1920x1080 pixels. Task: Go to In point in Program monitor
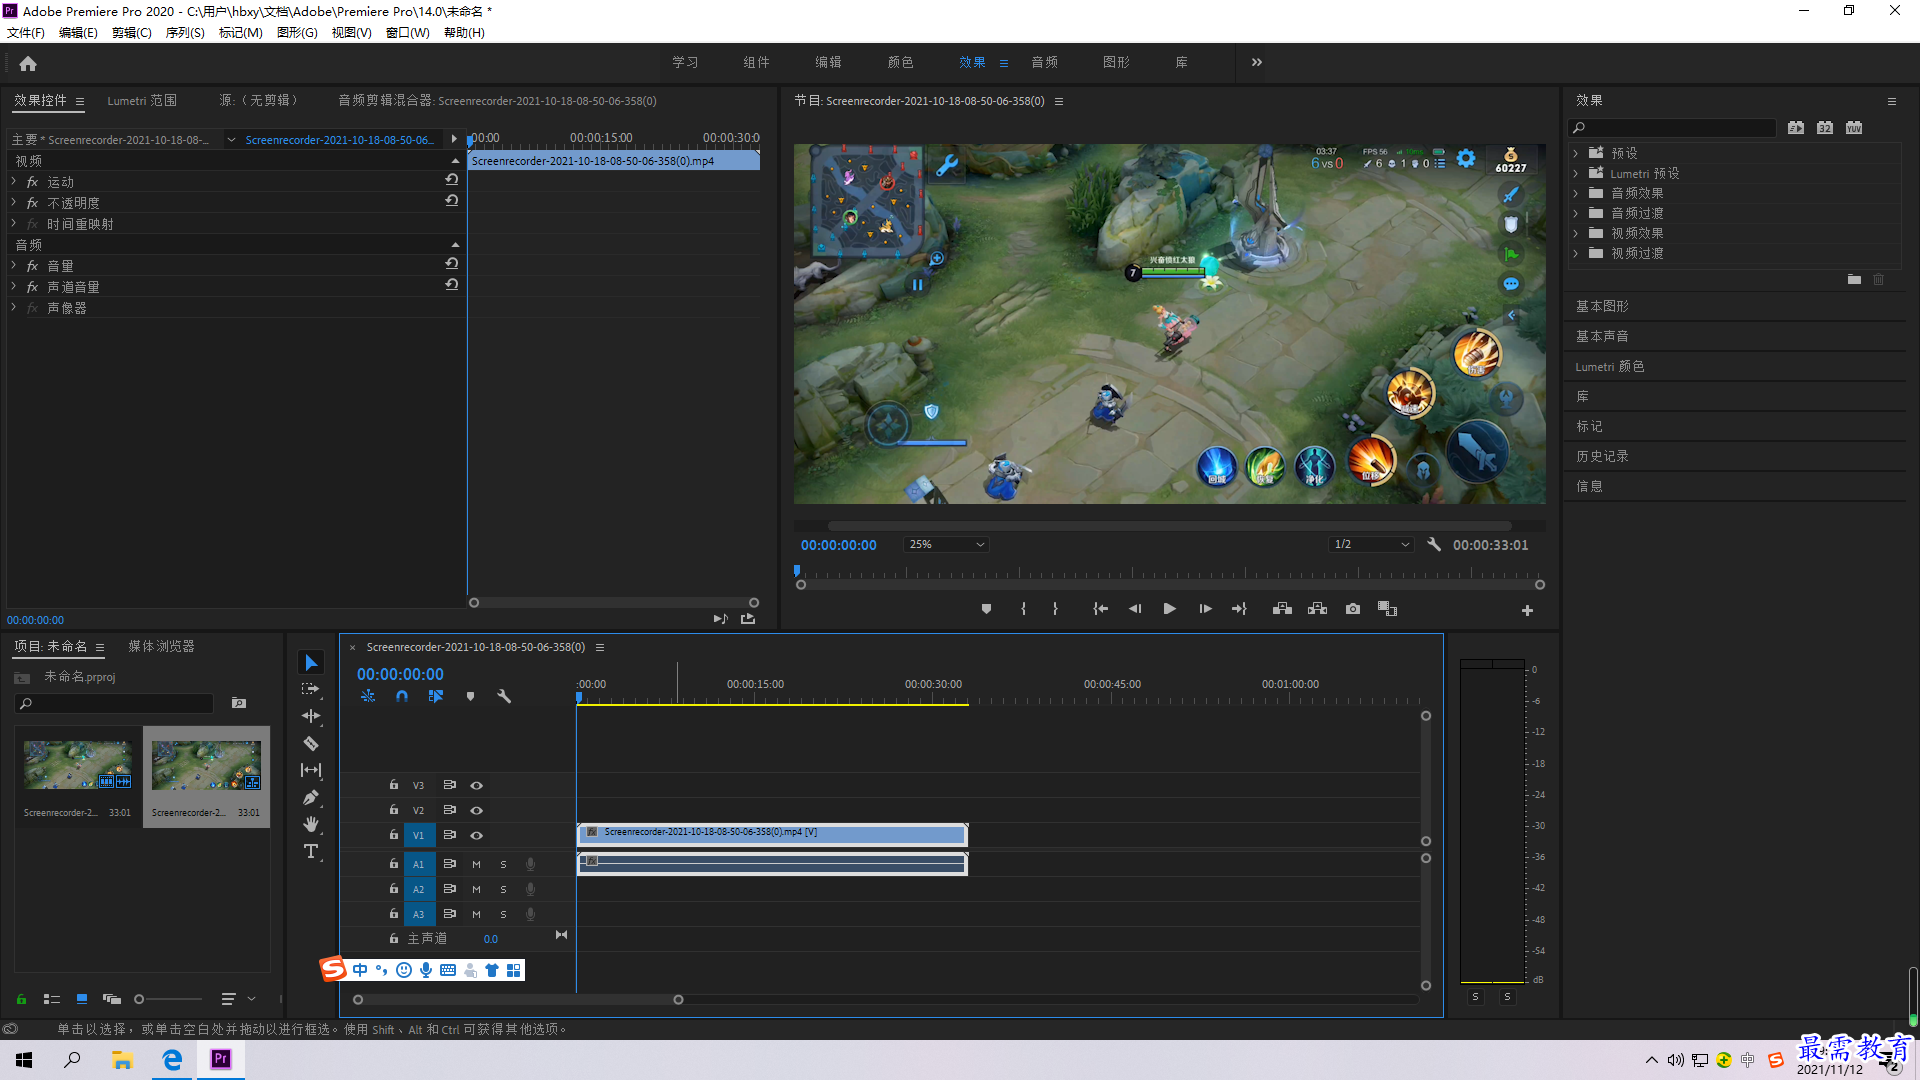1100,609
